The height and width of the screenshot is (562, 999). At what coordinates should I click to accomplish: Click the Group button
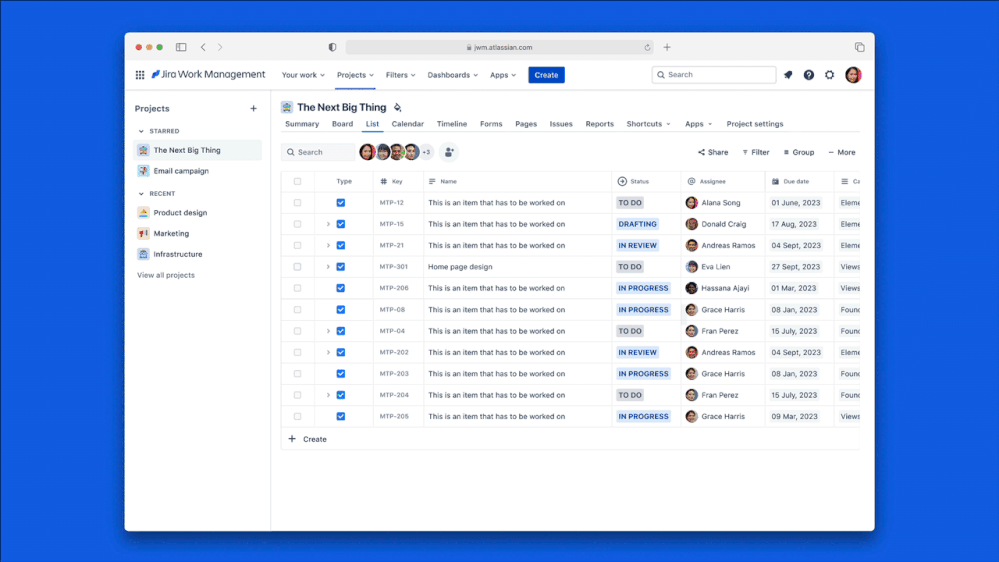[x=799, y=152]
